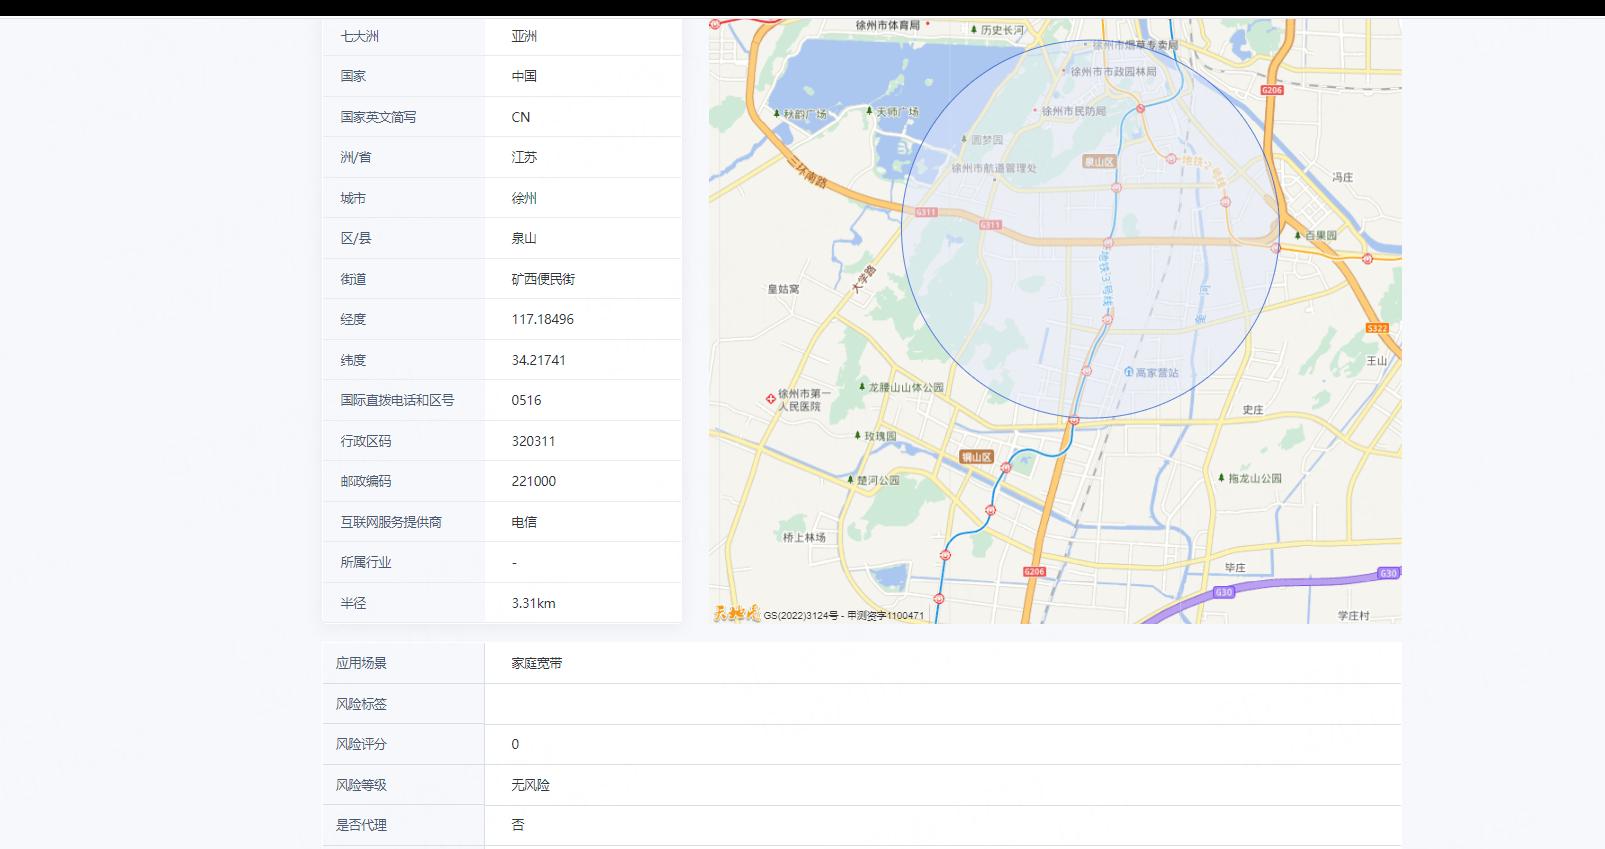Click the 拖龙山公园 park marker

1221,478
